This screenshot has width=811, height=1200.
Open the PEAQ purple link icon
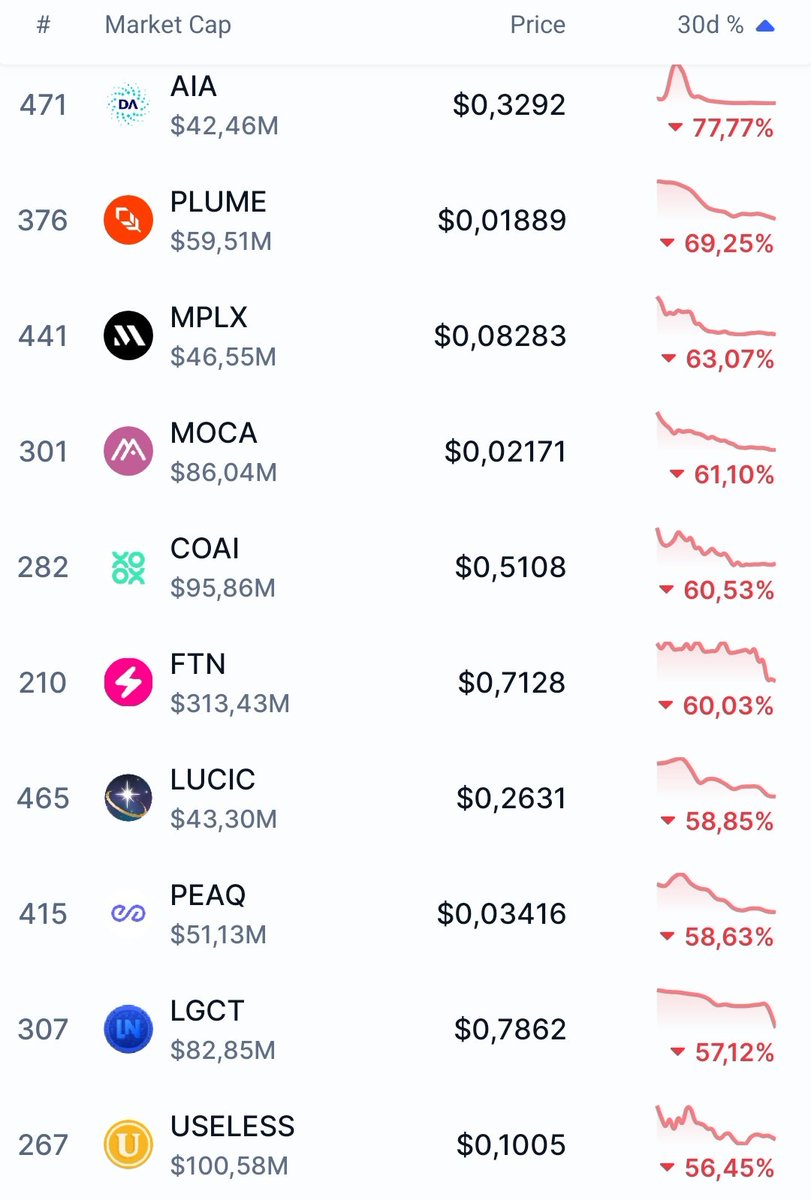click(128, 914)
